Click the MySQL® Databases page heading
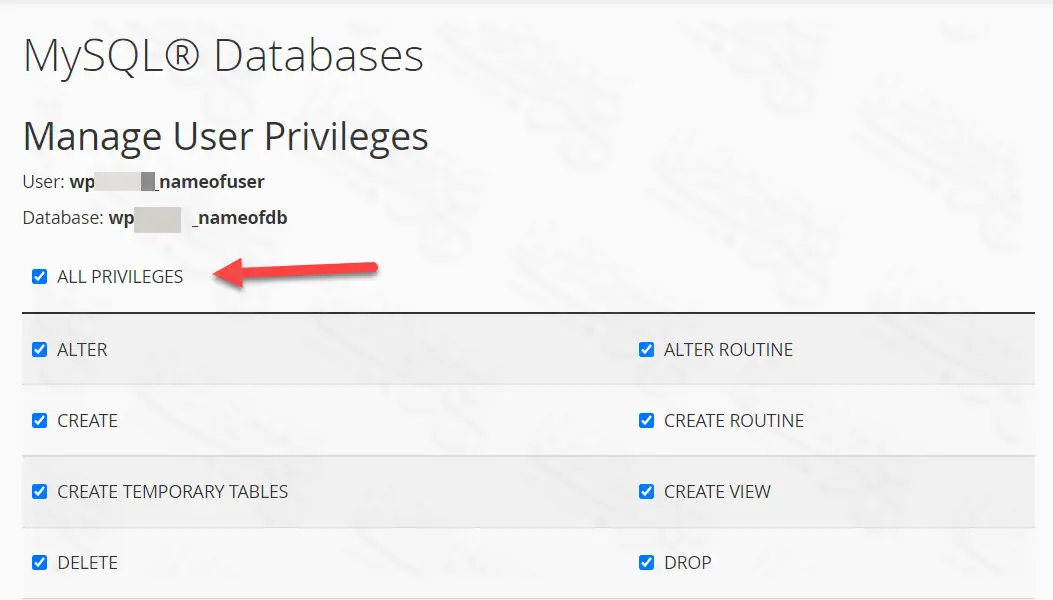1053x600 pixels. (223, 56)
